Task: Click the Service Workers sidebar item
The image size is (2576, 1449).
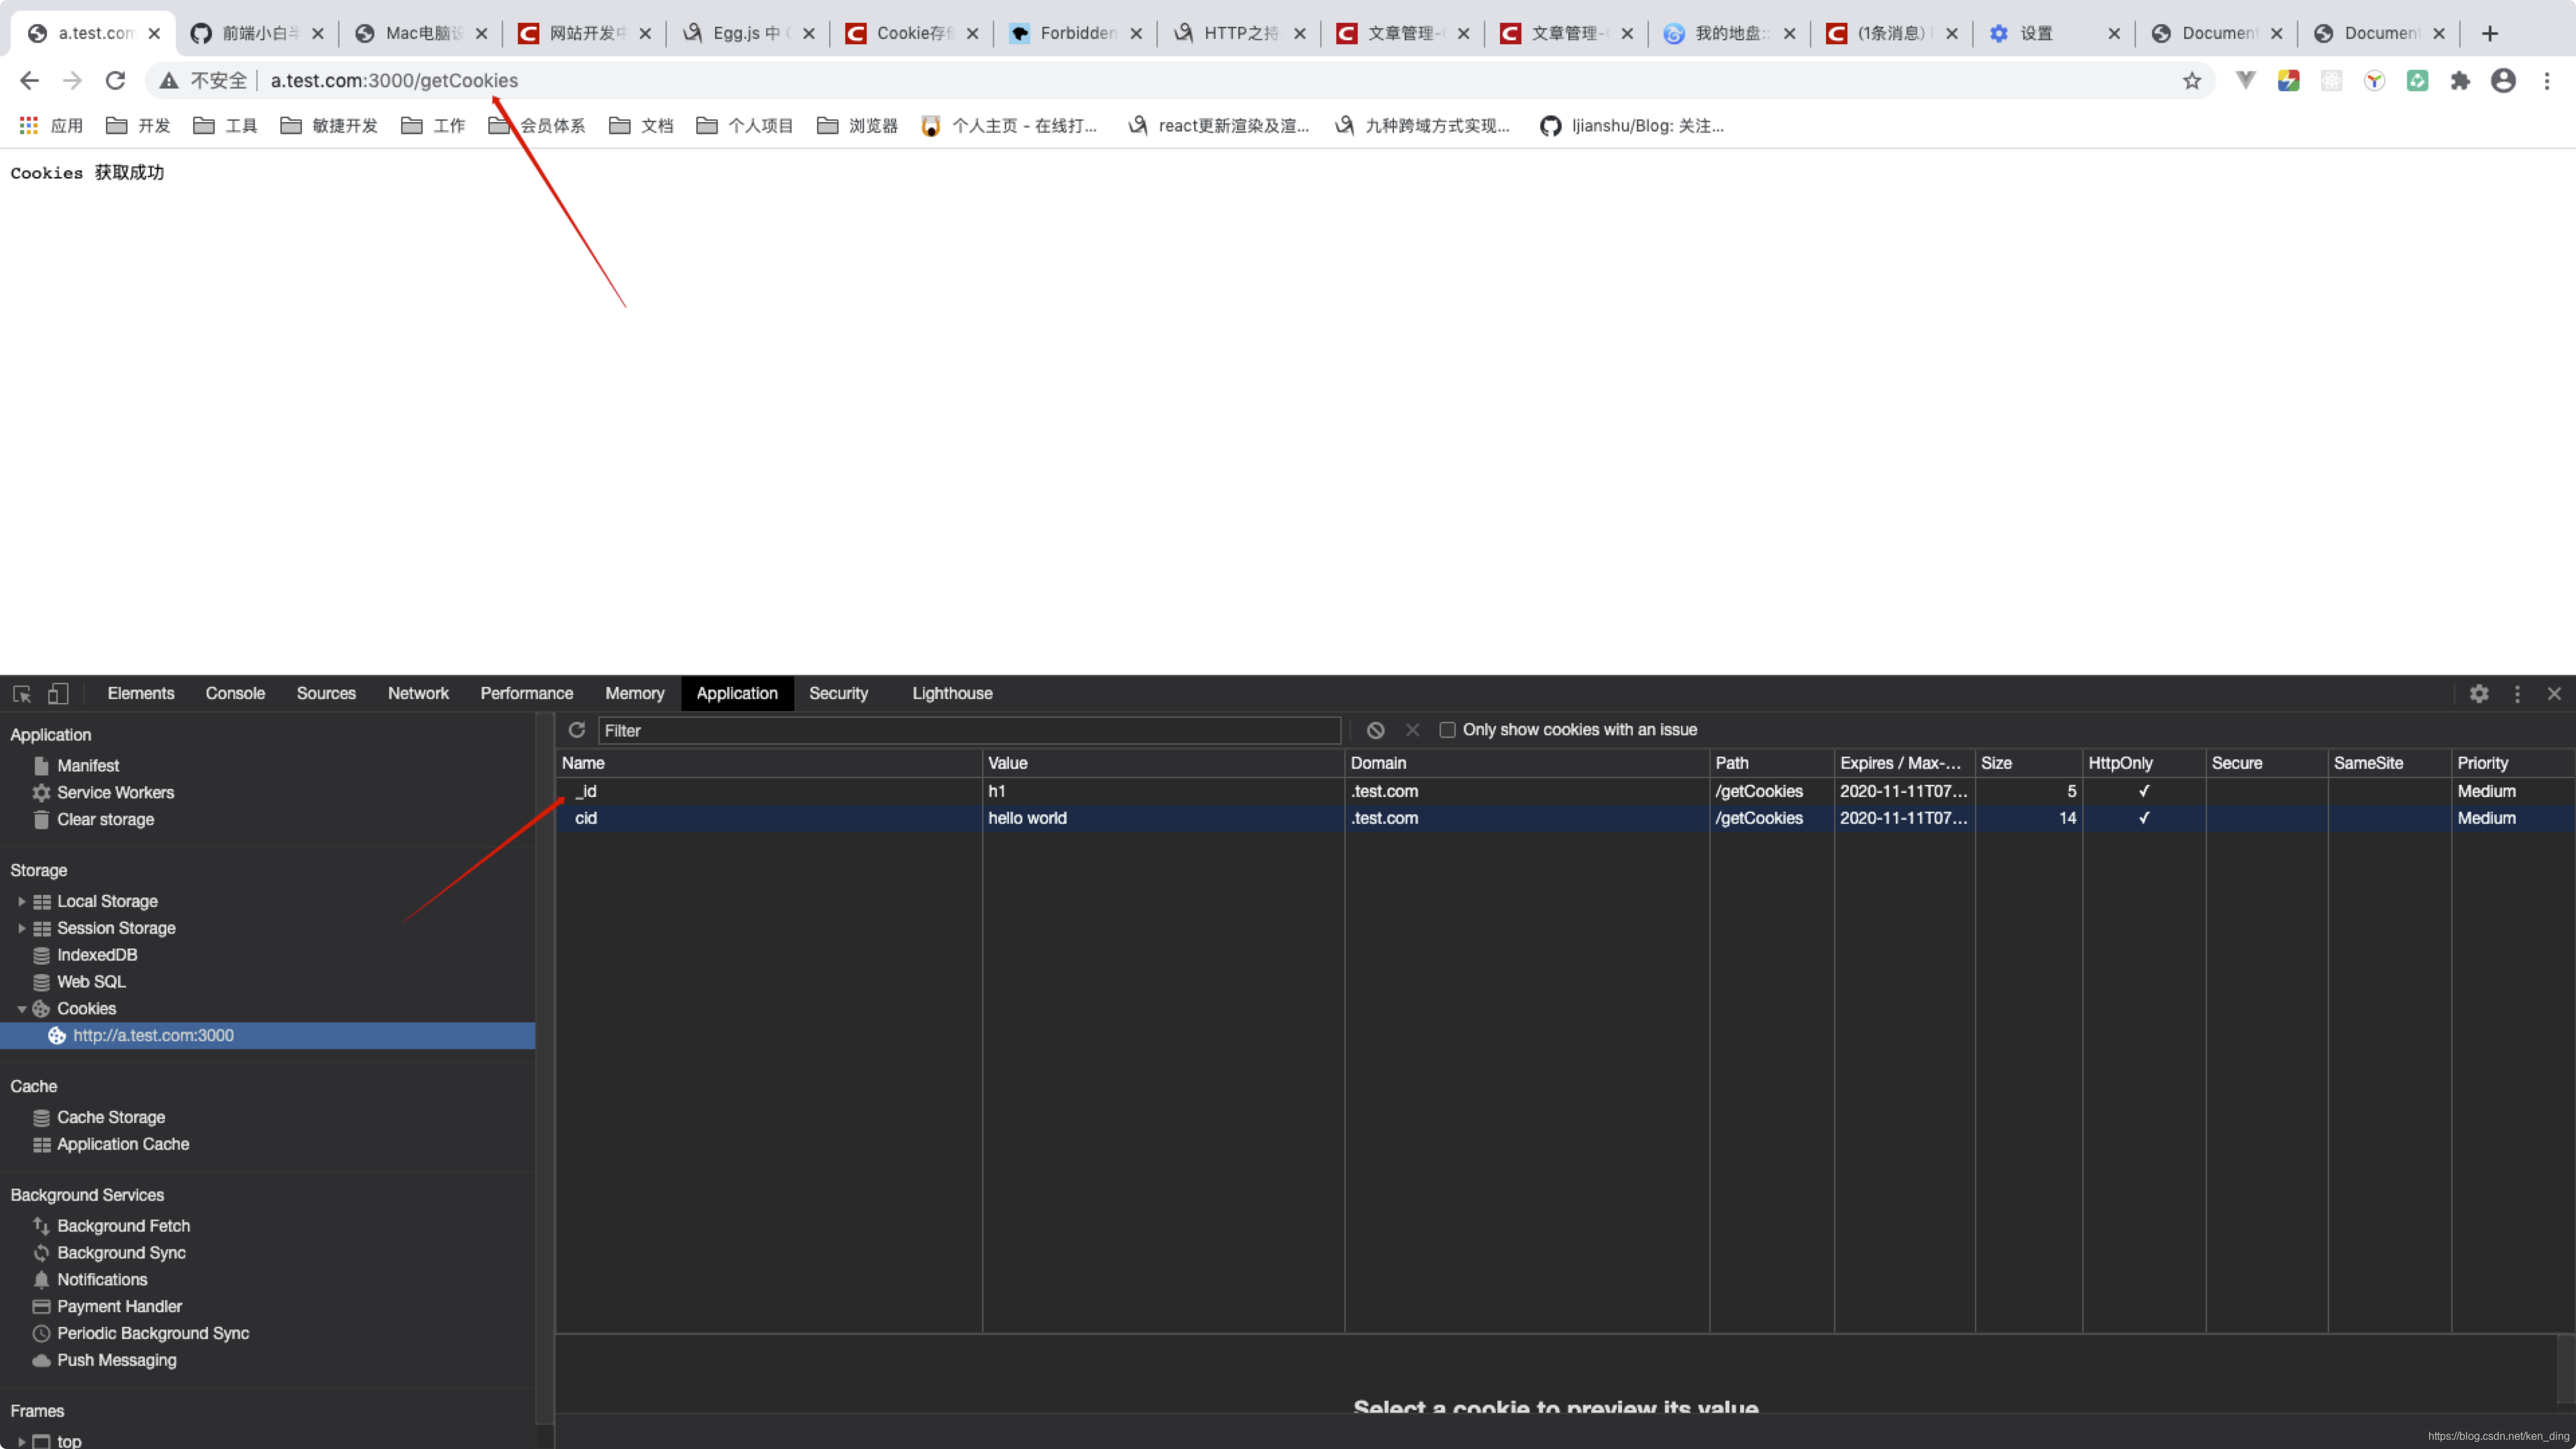Action: 113,791
